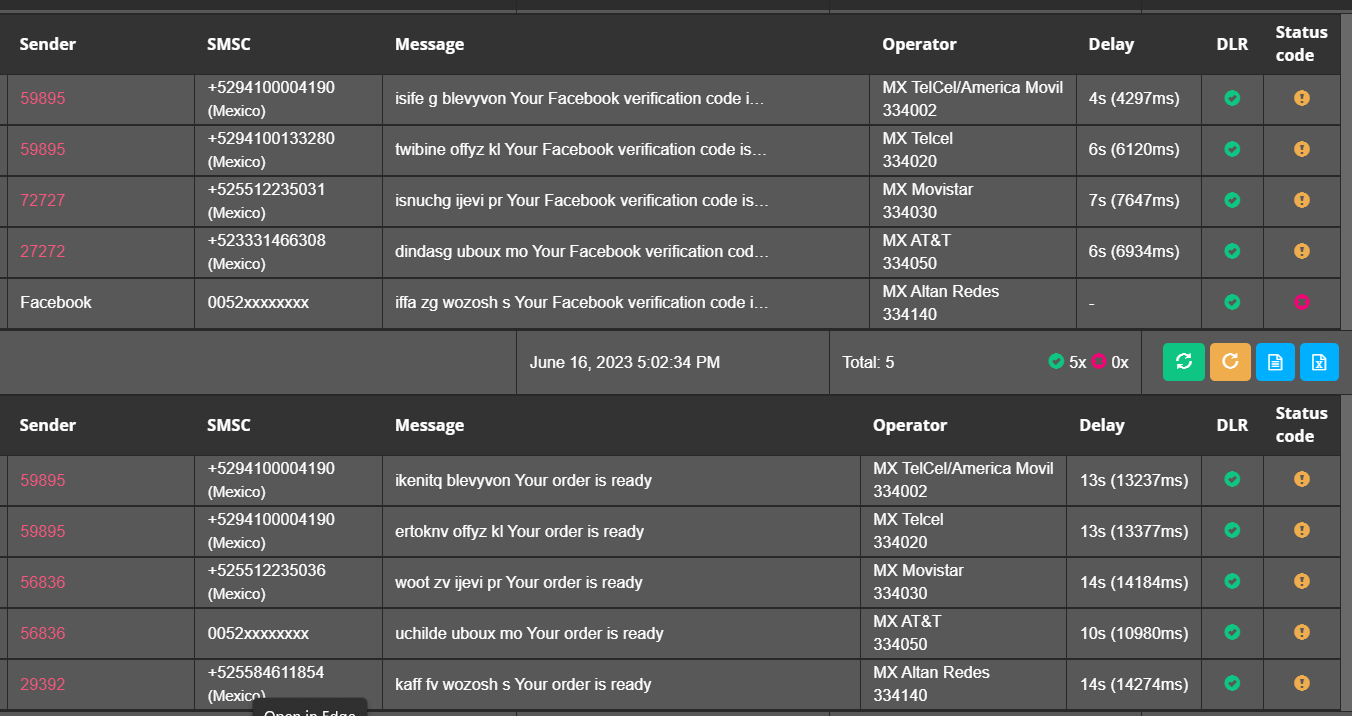The width and height of the screenshot is (1352, 716).
Task: Click orange status code icon for 4s delay row
Action: tap(1301, 98)
